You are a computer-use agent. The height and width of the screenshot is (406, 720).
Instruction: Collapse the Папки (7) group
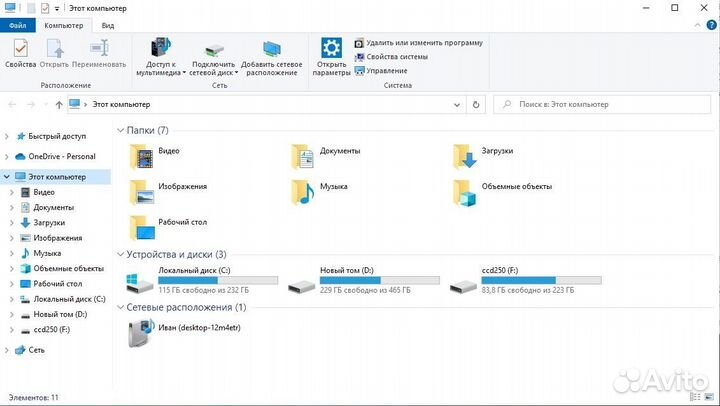point(121,131)
